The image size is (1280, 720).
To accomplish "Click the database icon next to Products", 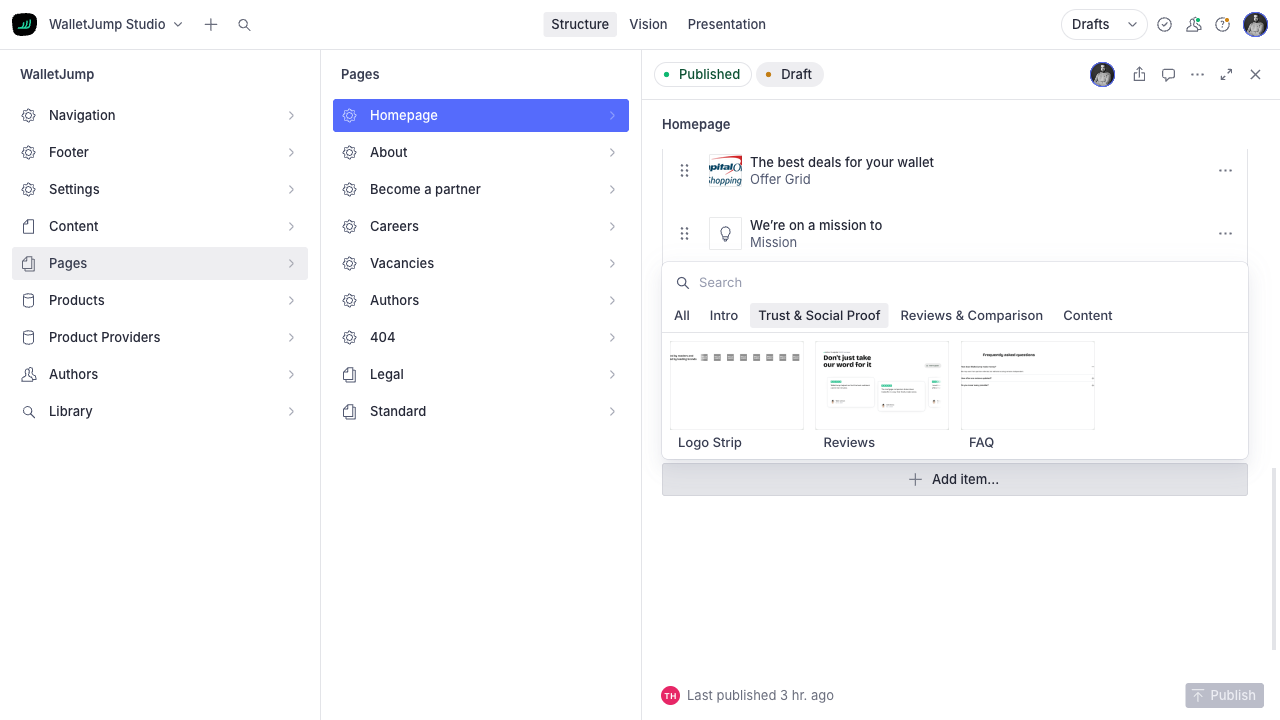I will click(x=29, y=300).
